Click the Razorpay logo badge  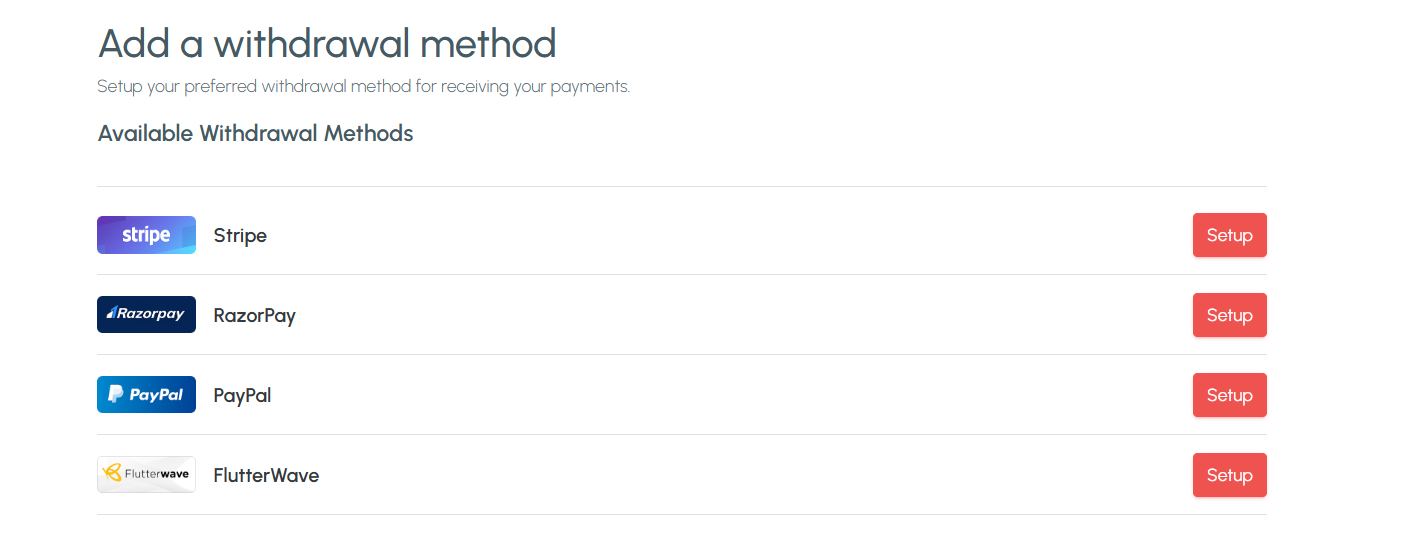(146, 315)
